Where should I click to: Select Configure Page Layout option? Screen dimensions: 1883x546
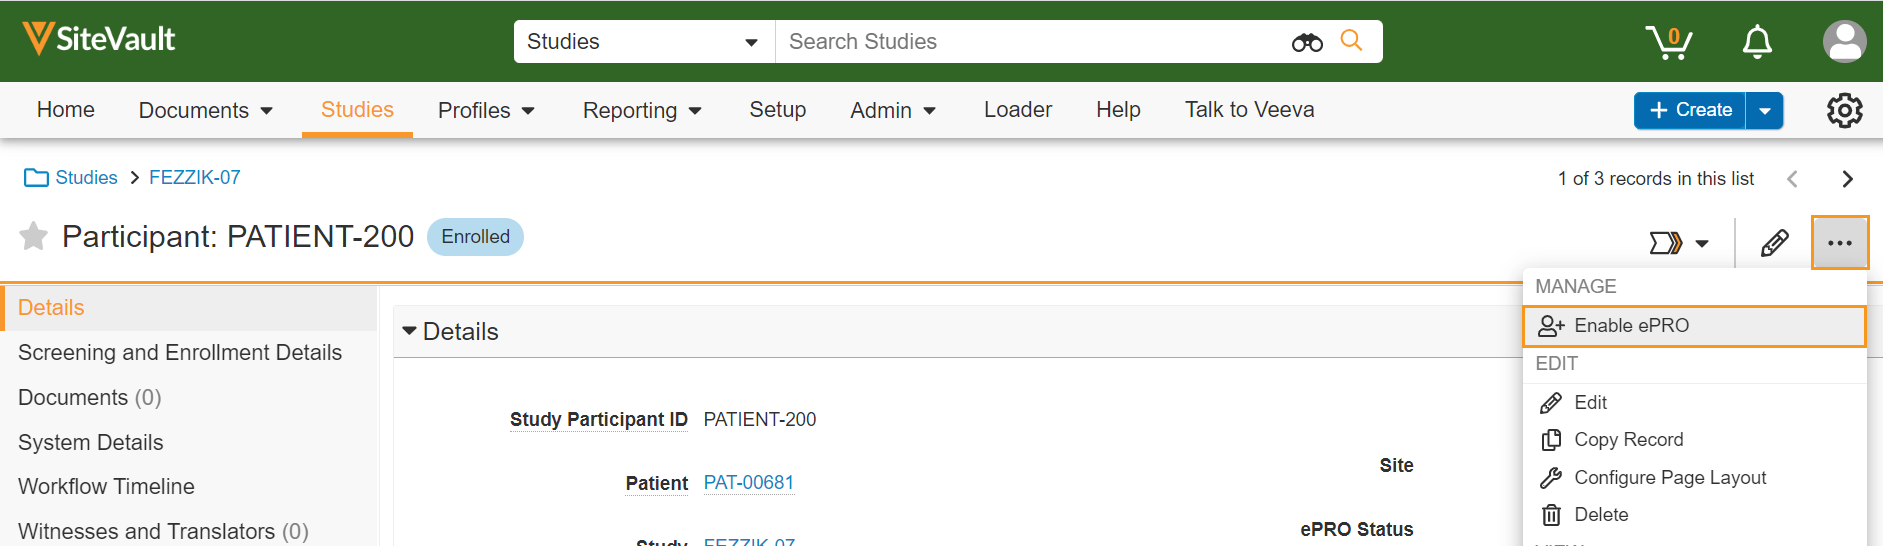pos(1669,478)
